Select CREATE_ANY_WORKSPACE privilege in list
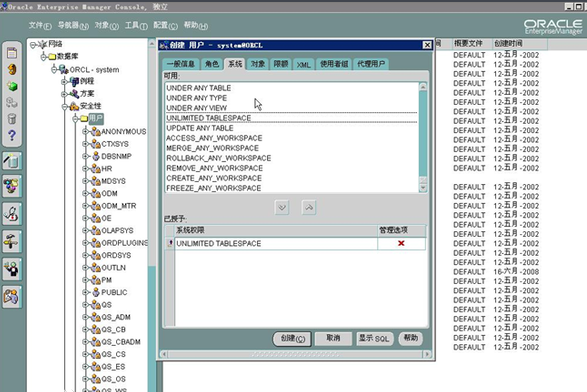Image resolution: width=587 pixels, height=392 pixels. [x=214, y=178]
